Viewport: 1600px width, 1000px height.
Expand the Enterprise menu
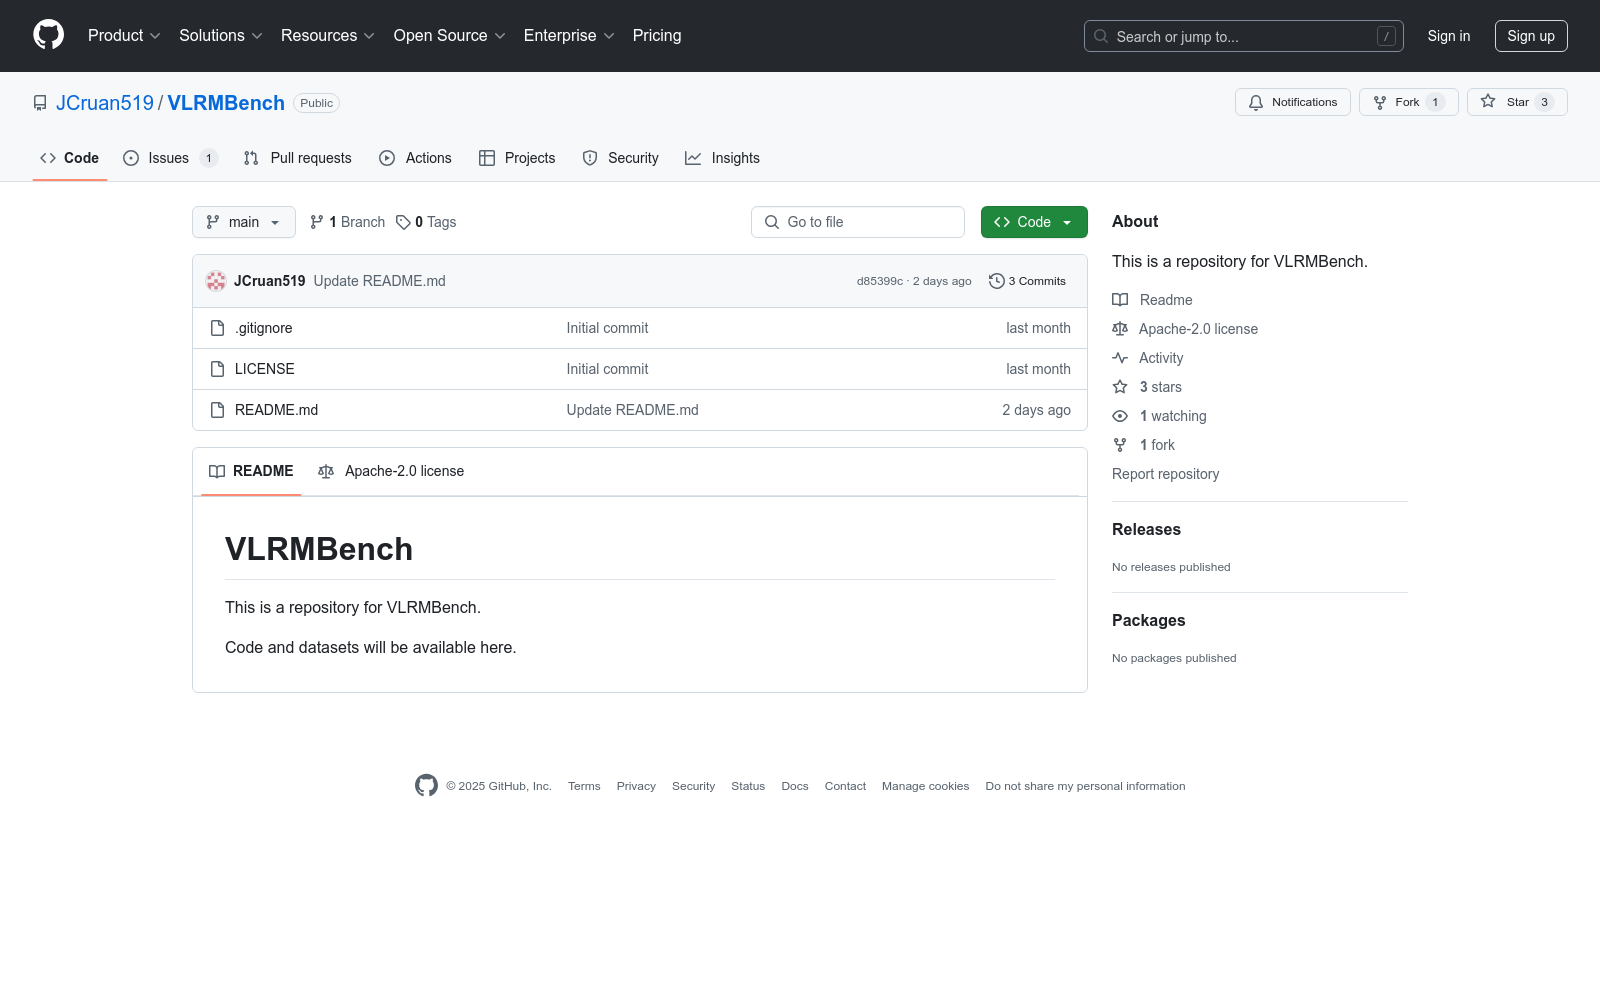[568, 35]
